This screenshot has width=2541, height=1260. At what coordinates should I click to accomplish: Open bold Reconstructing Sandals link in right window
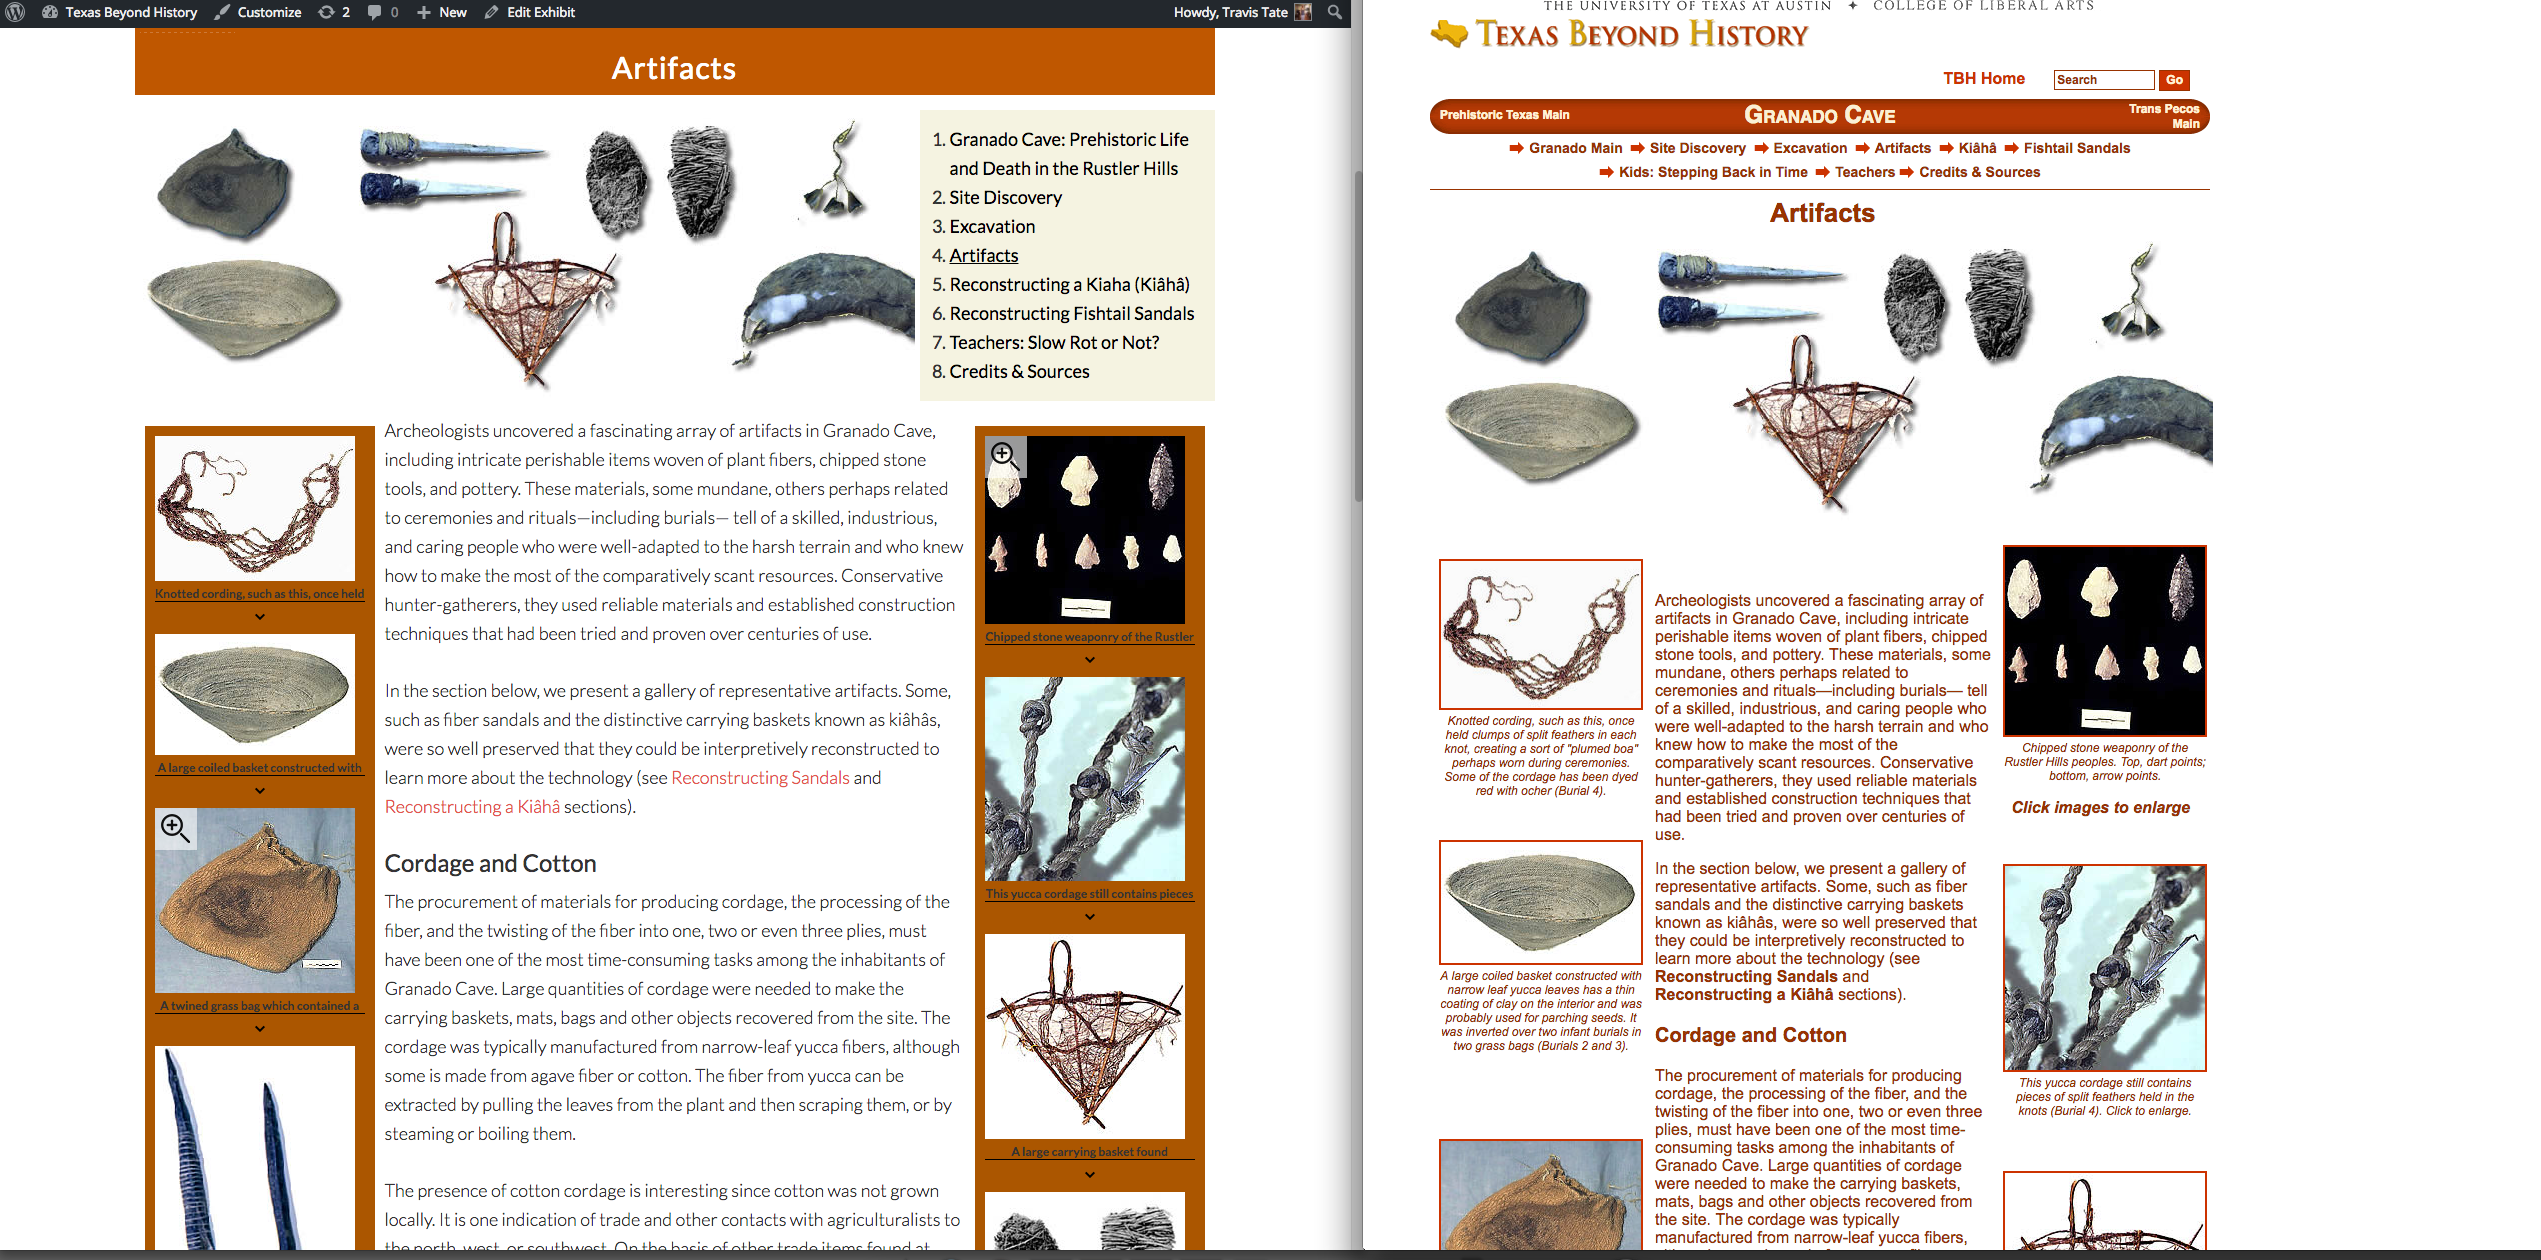[x=1746, y=977]
